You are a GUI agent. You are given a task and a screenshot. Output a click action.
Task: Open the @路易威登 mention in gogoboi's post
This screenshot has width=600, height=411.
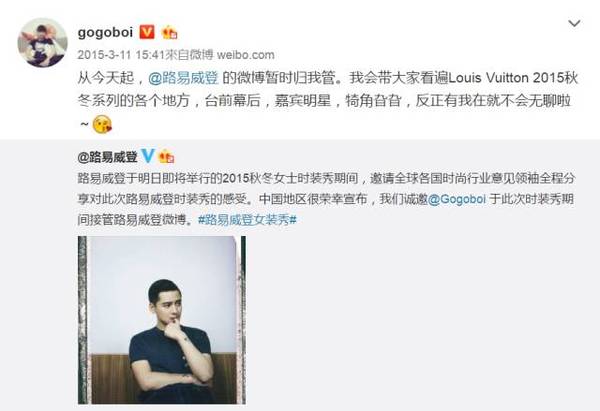click(183, 78)
